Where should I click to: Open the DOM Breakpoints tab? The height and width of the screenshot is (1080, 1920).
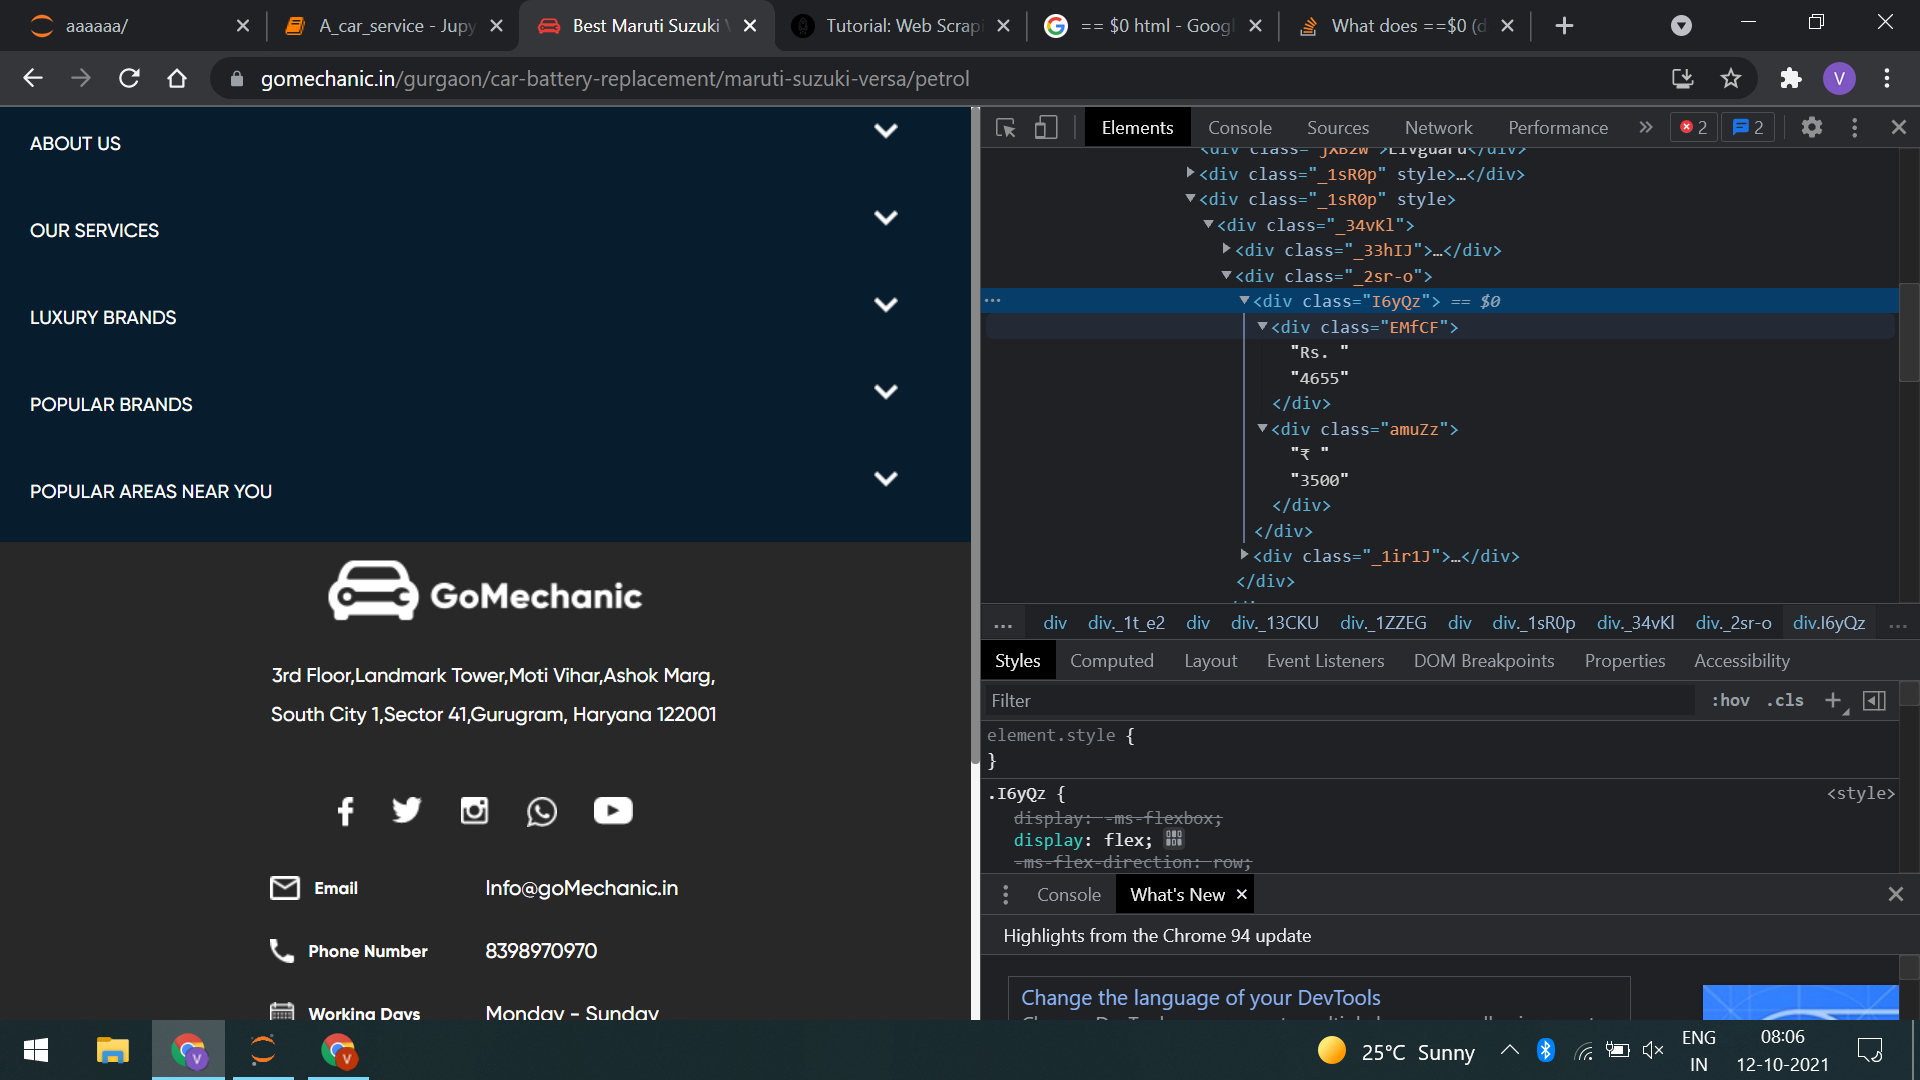click(1484, 660)
